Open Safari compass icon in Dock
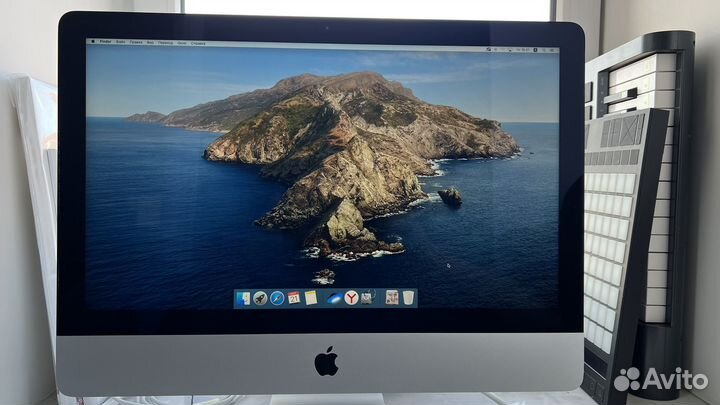720x405 pixels. point(277,298)
